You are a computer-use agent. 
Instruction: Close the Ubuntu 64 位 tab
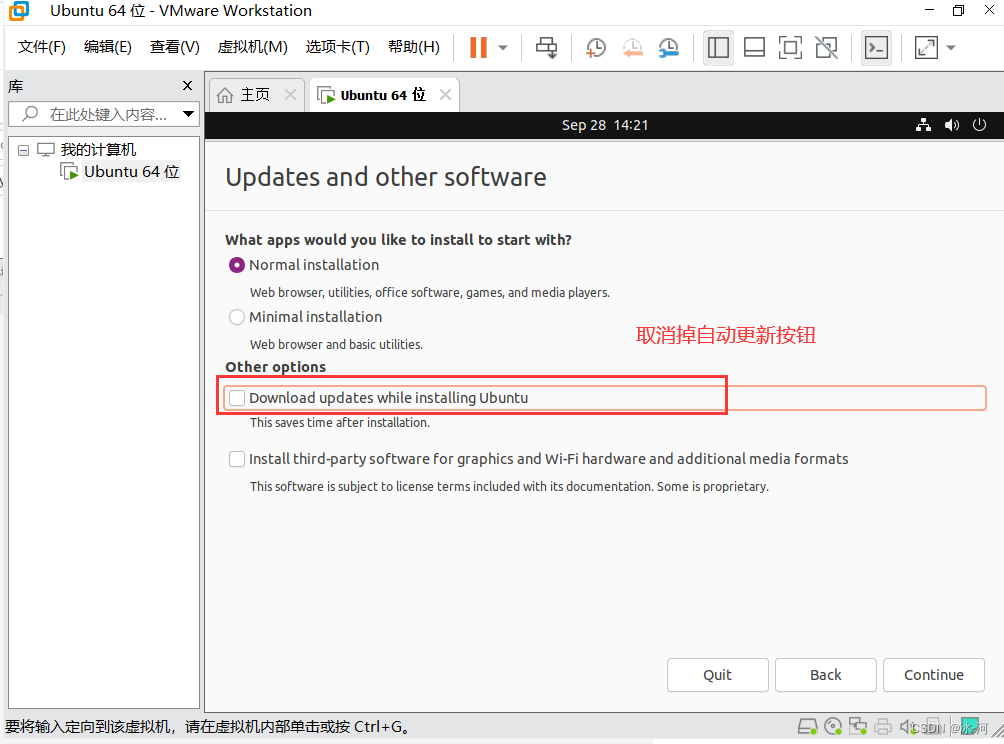(x=446, y=95)
